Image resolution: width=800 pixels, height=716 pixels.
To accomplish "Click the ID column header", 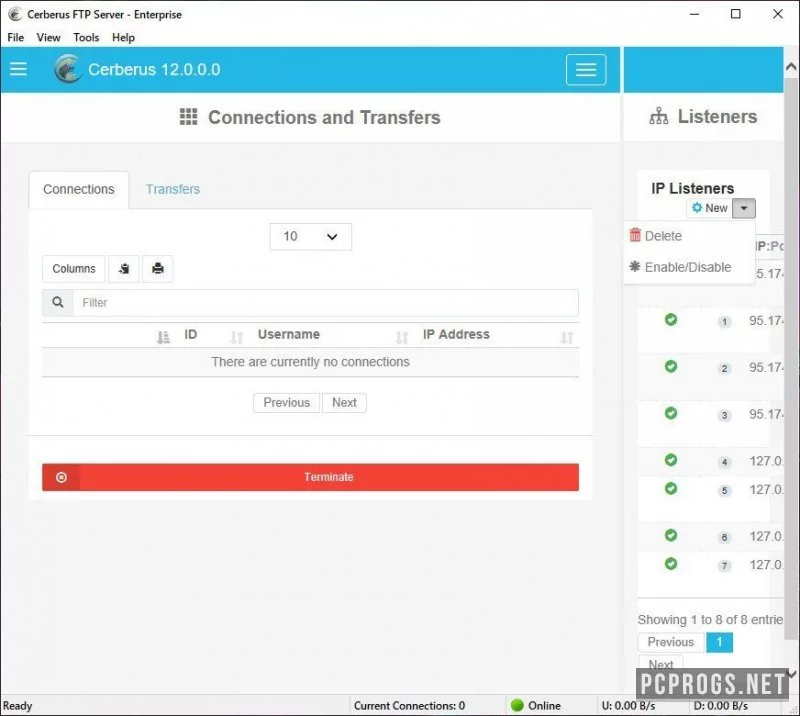I will [x=190, y=334].
